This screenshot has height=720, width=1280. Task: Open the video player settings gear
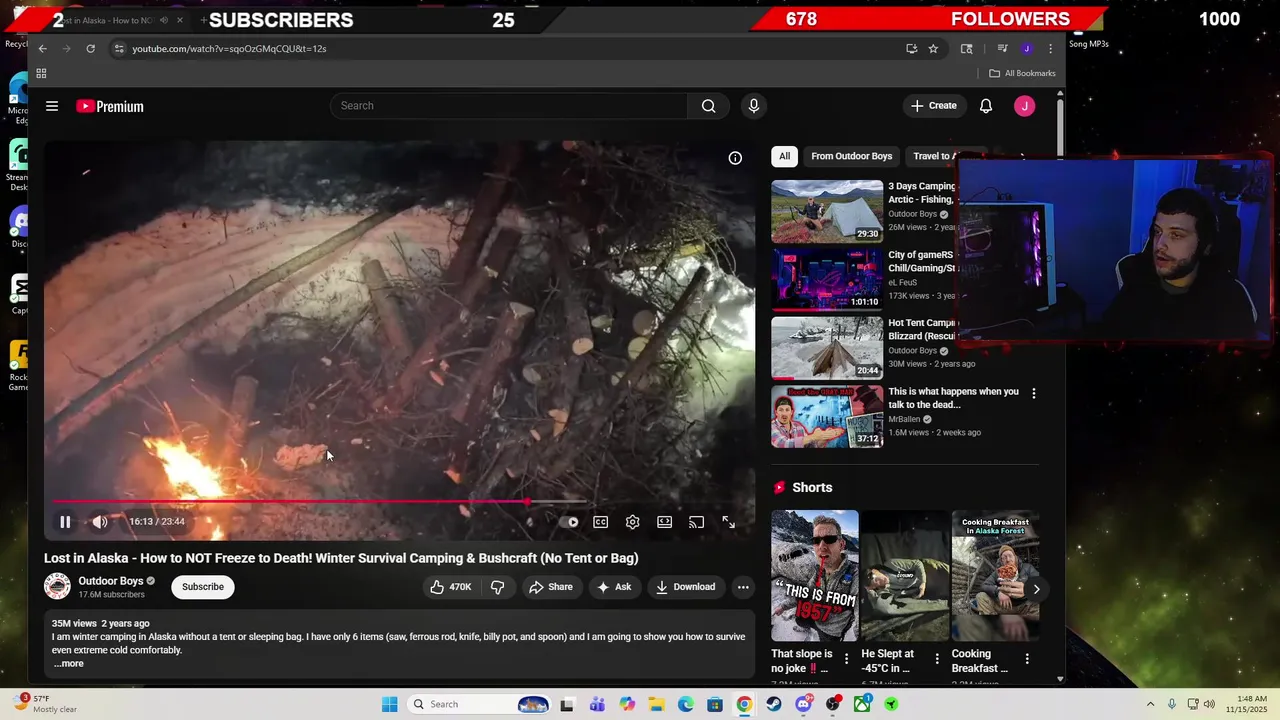coord(633,522)
